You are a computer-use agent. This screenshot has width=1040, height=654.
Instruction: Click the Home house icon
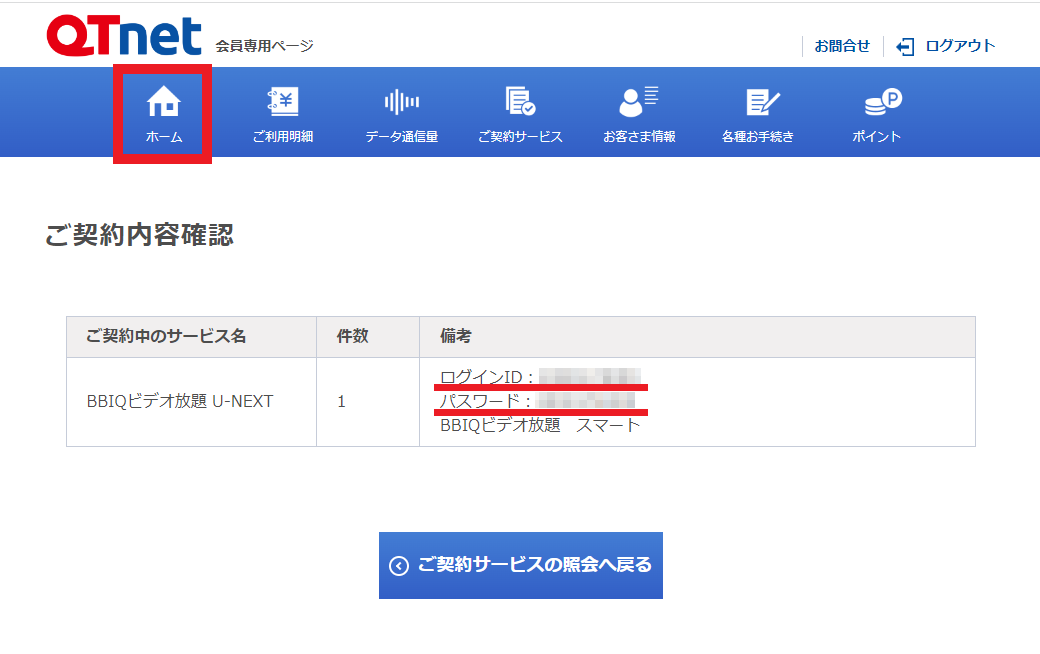tap(163, 101)
